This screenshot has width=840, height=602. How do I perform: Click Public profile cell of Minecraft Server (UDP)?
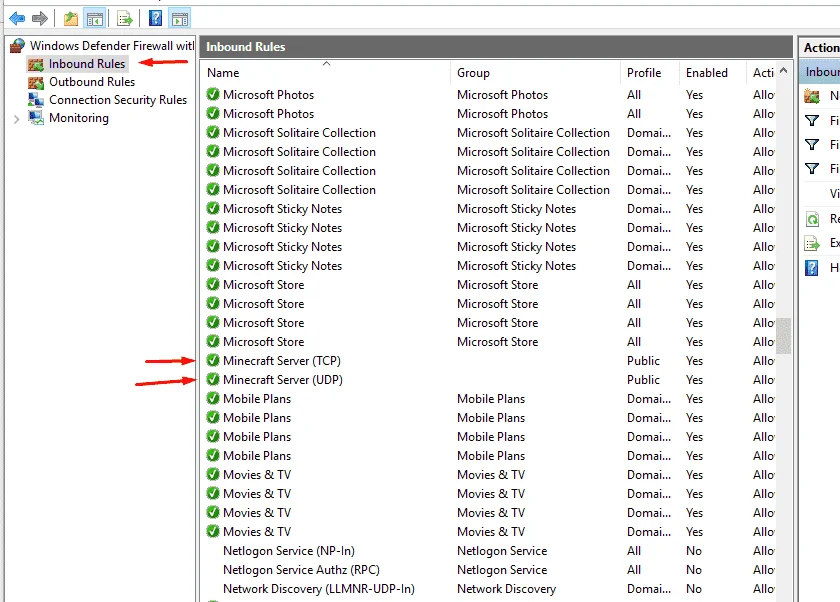click(x=643, y=380)
